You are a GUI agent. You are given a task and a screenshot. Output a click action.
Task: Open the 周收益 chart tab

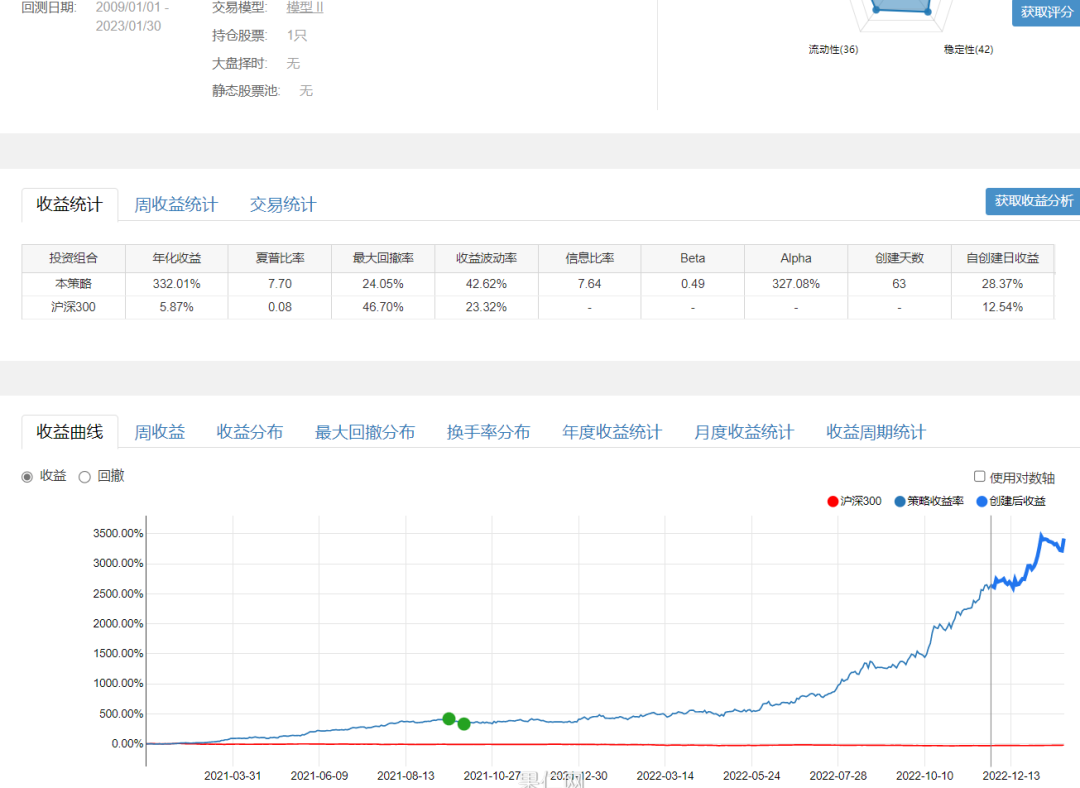(160, 432)
